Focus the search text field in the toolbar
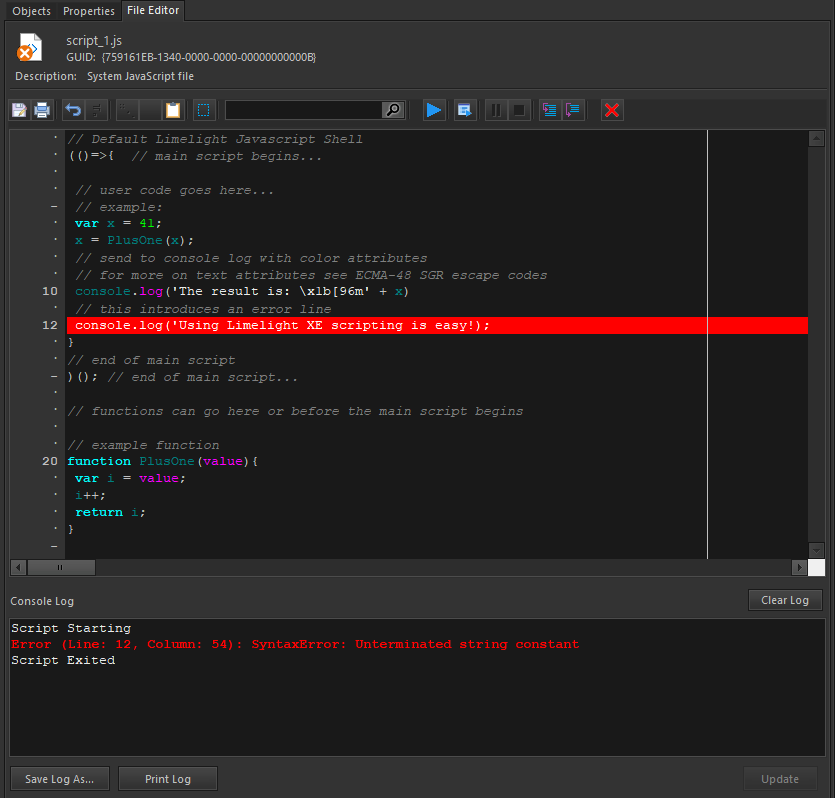The height and width of the screenshot is (798, 835). (304, 110)
